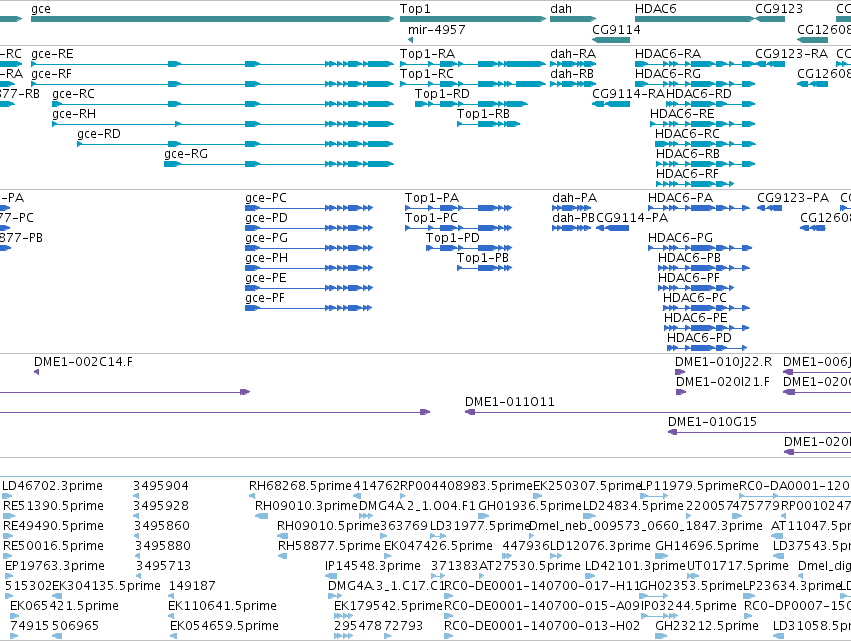Click EST label GH23212.5prime
This screenshot has height=641, width=851.
click(x=707, y=626)
